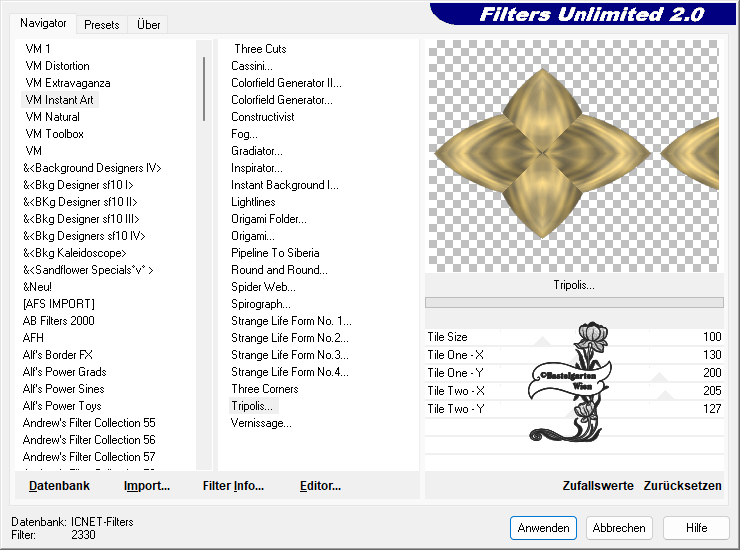Click the Datenbank button
Viewport: 740px width, 550px height.
pyautogui.click(x=59, y=486)
